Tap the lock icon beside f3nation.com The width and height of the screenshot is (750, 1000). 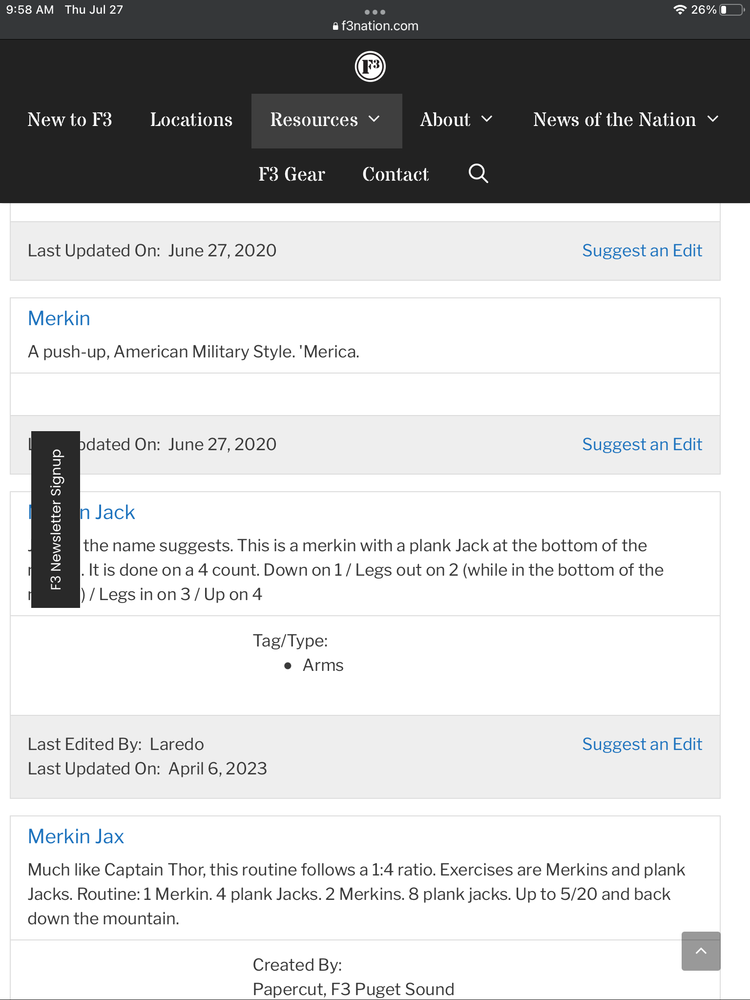[336, 27]
